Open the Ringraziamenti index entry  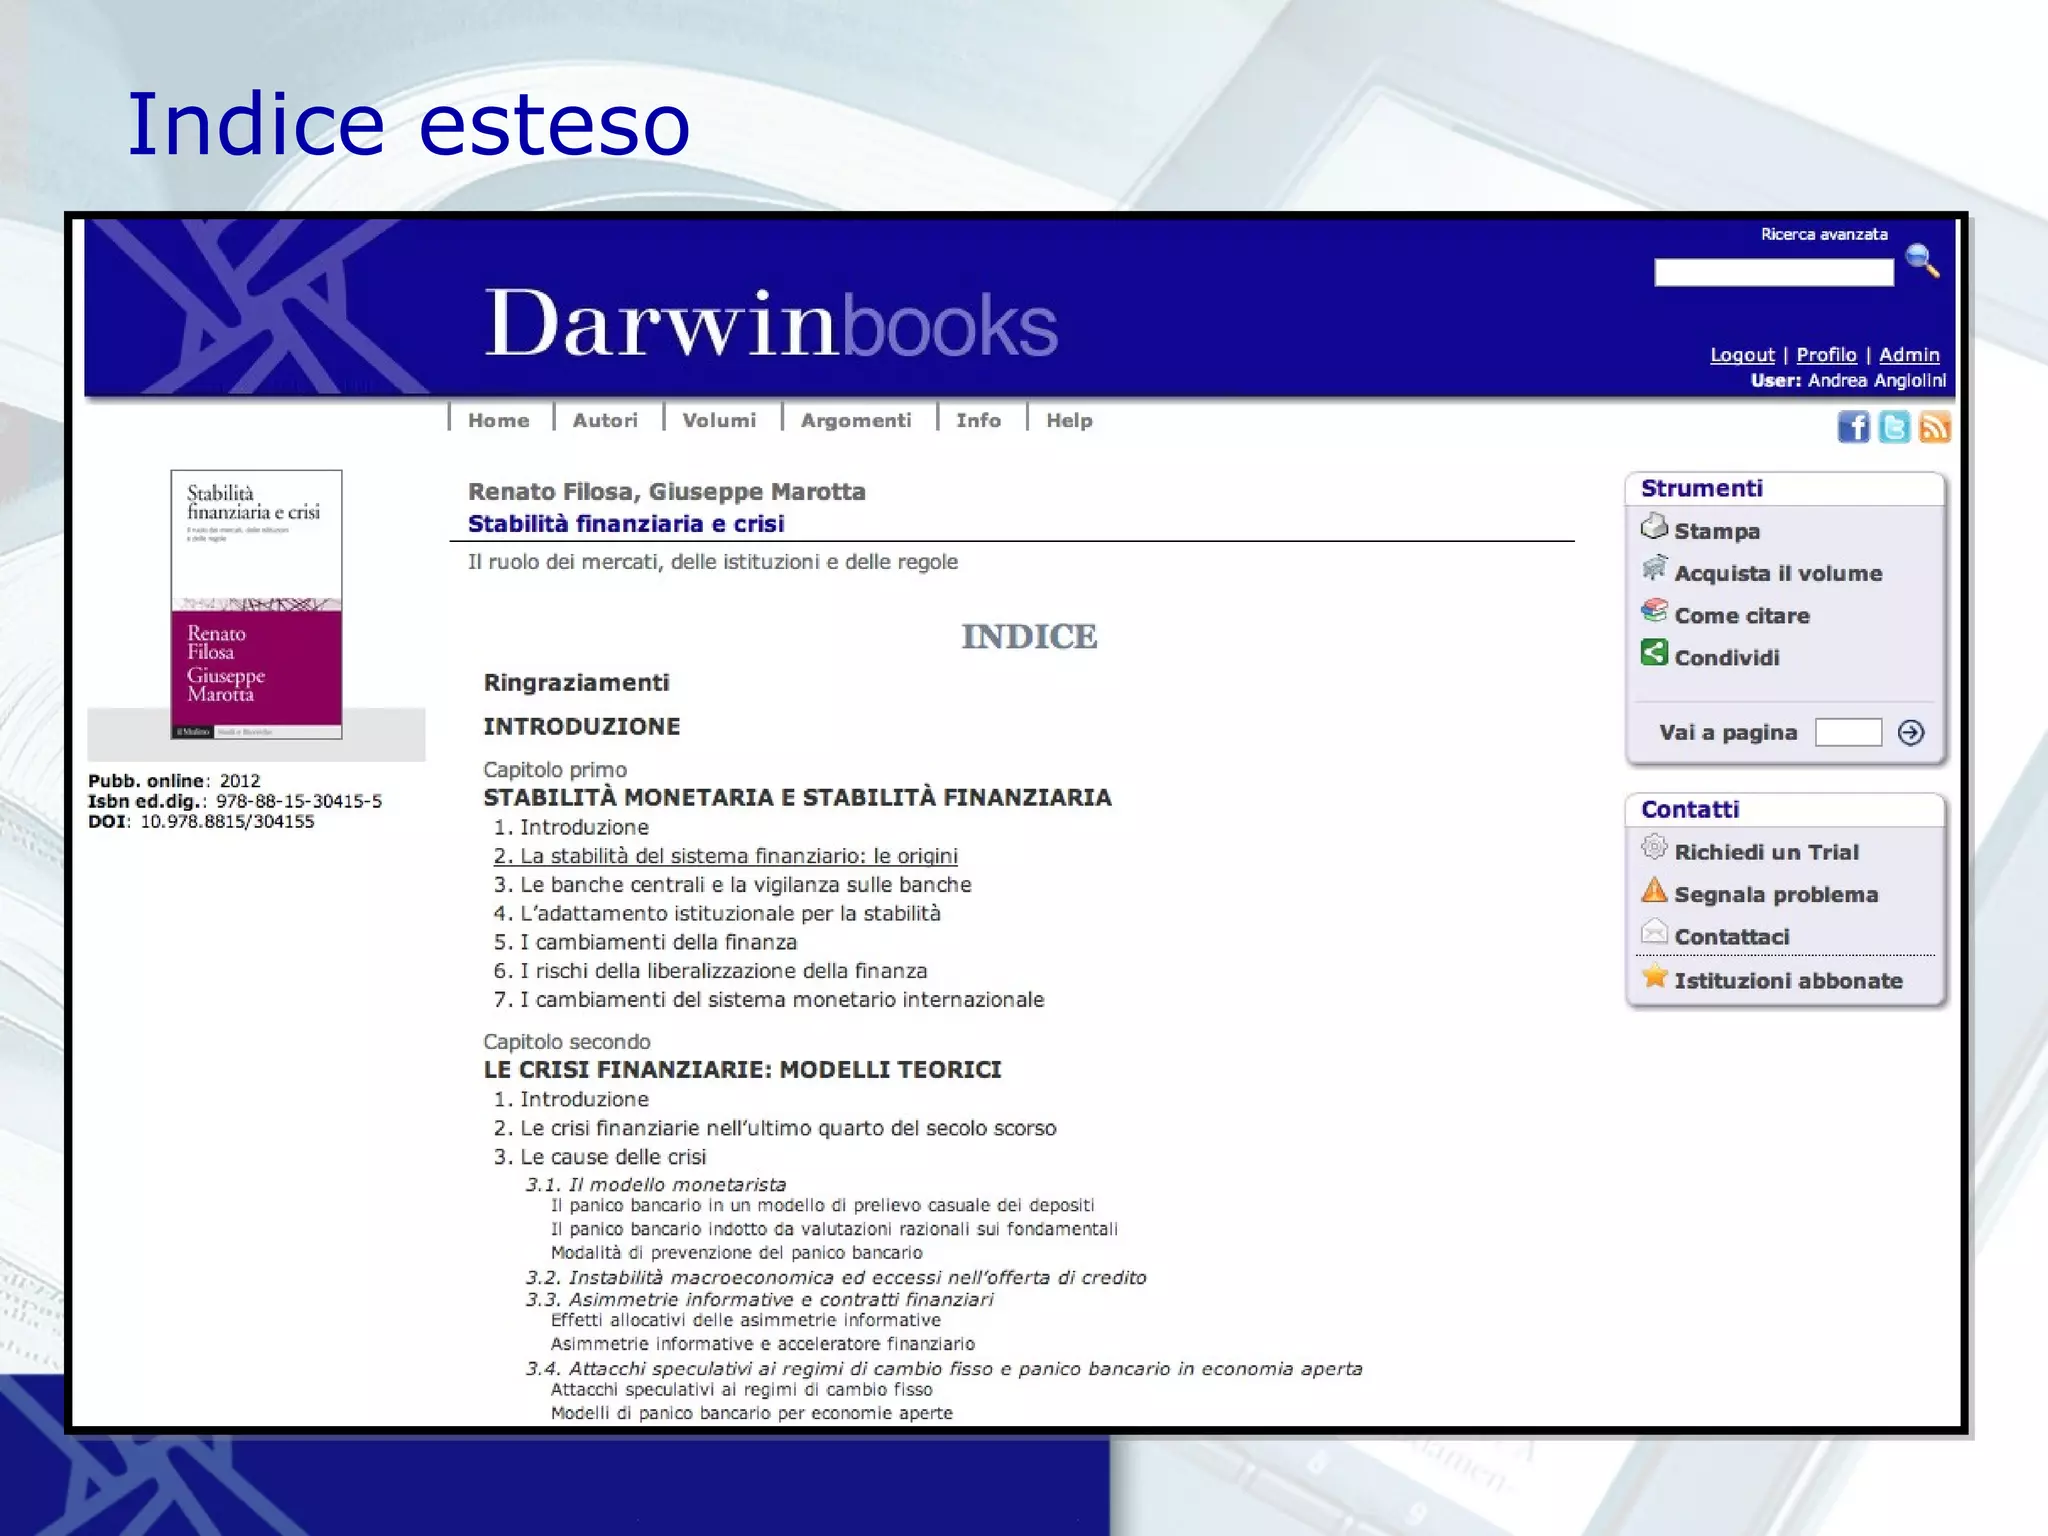click(x=576, y=683)
